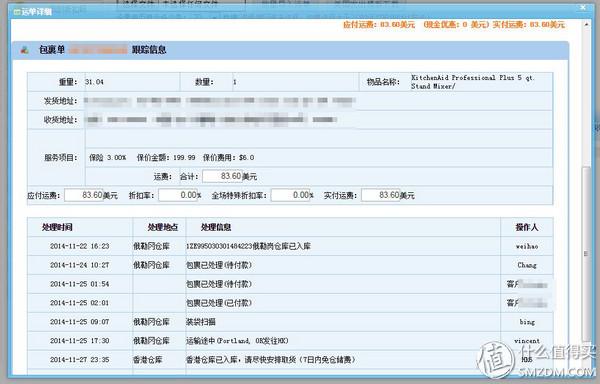Viewport: 600px width, 384px height.
Task: Click the 运单详细 title bar icon
Action: point(16,12)
